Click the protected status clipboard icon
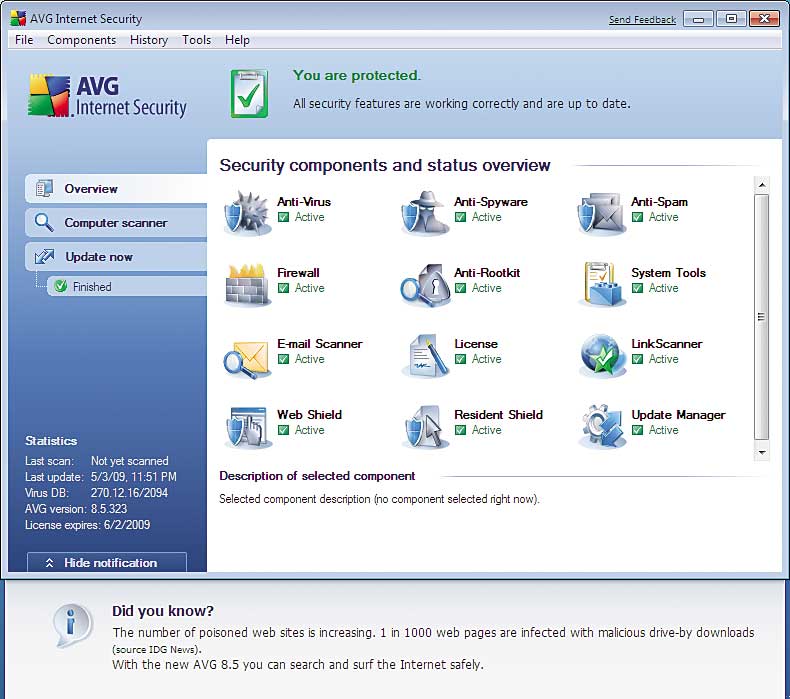 (x=249, y=93)
